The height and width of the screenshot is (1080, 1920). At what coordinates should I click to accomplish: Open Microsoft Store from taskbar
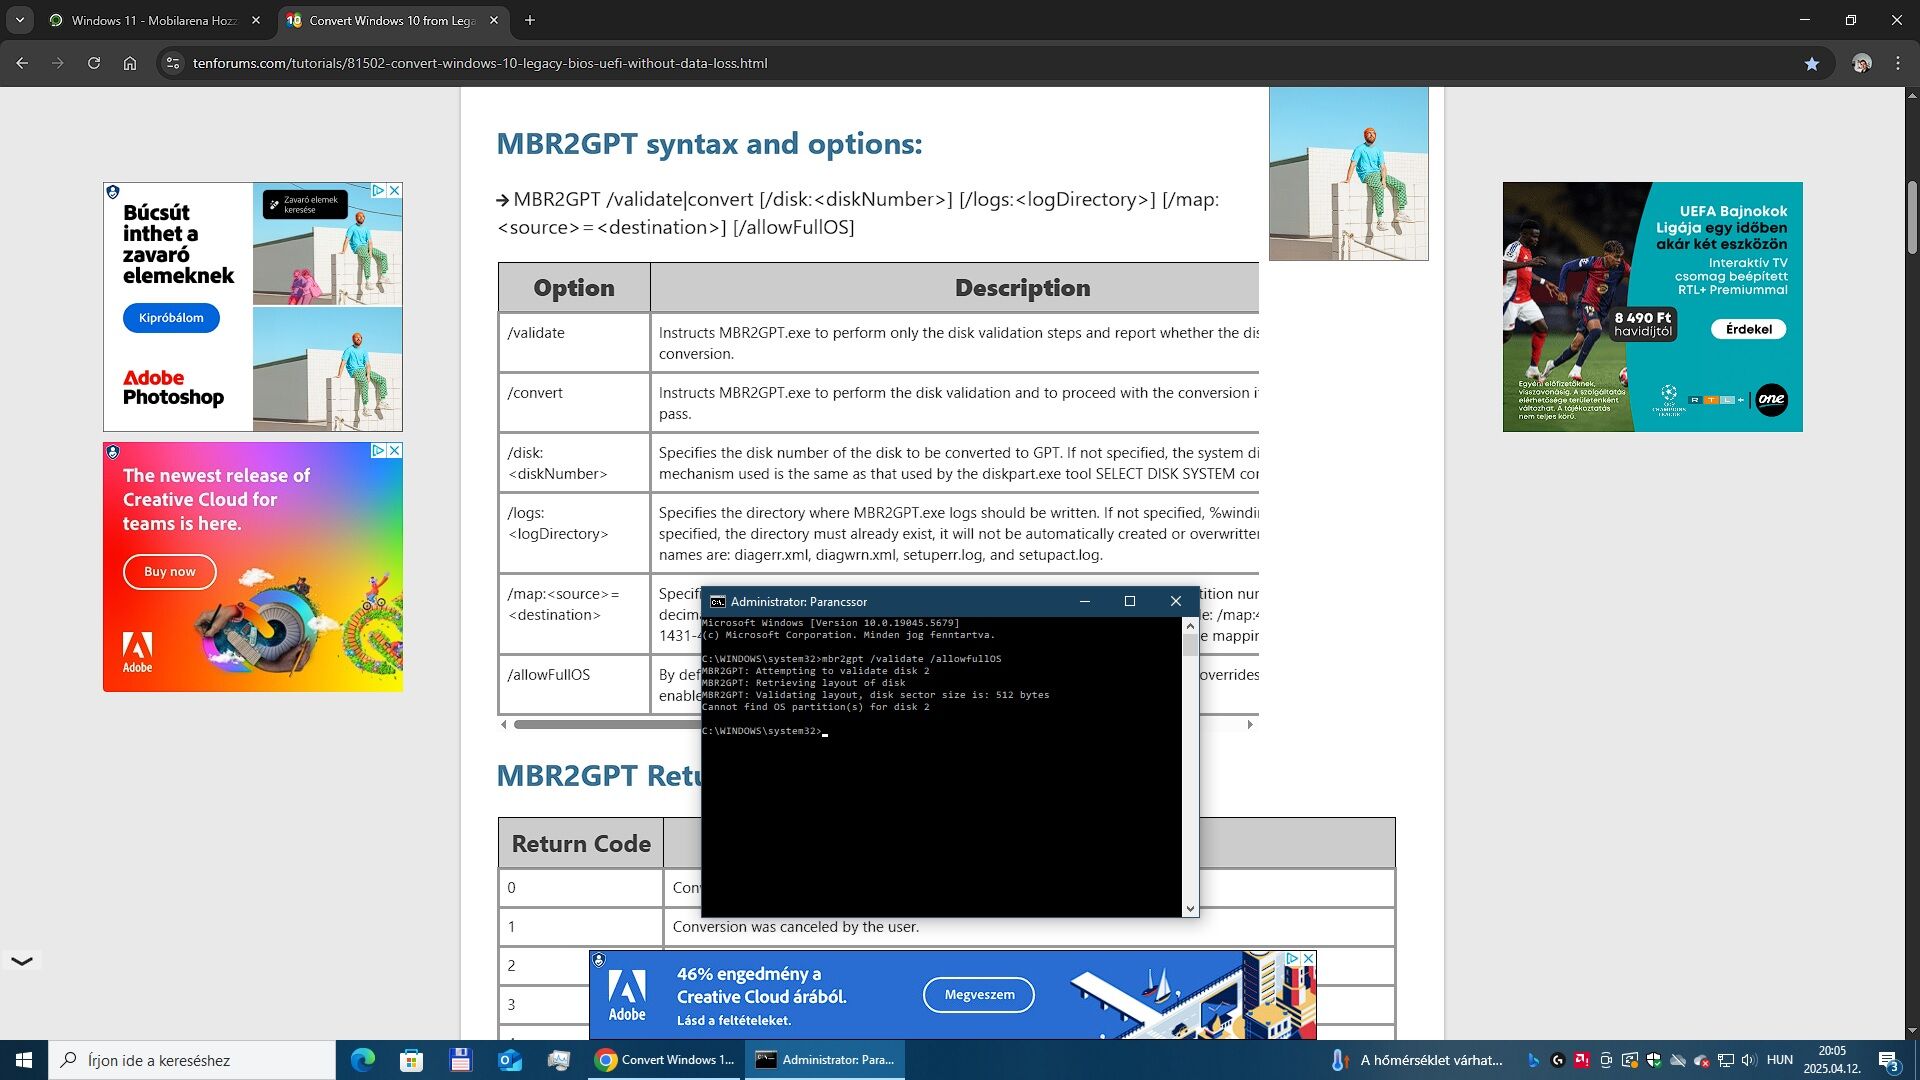click(x=411, y=1060)
